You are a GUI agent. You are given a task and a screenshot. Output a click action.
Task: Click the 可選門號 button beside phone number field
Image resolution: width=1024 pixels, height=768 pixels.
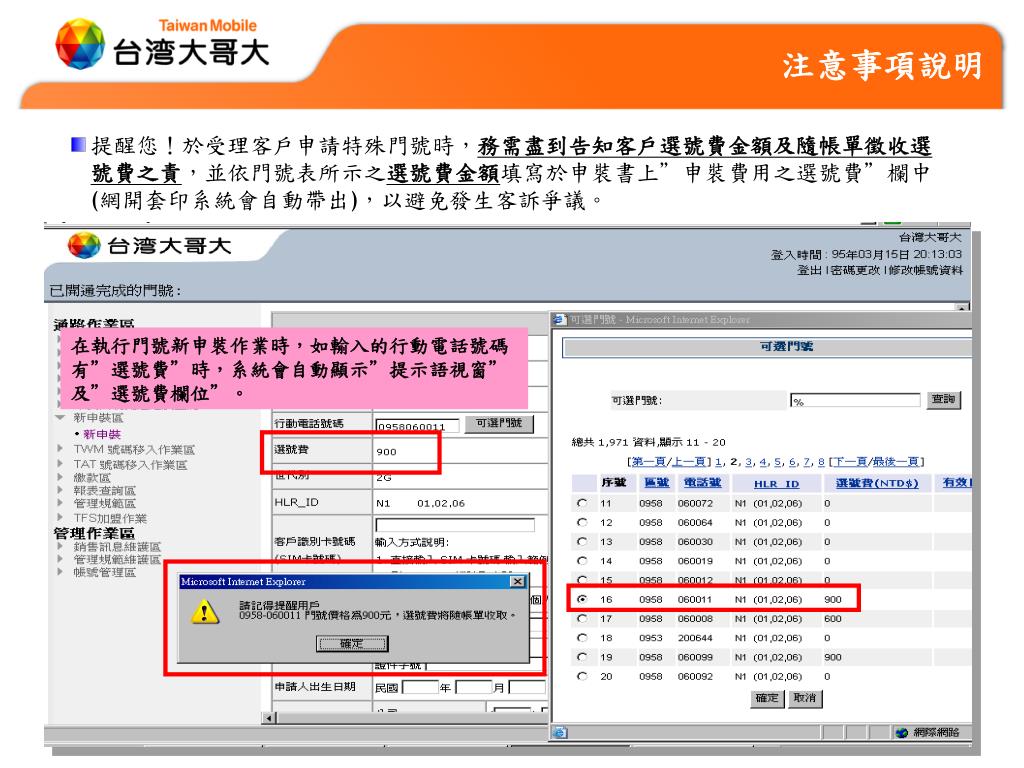[x=499, y=423]
